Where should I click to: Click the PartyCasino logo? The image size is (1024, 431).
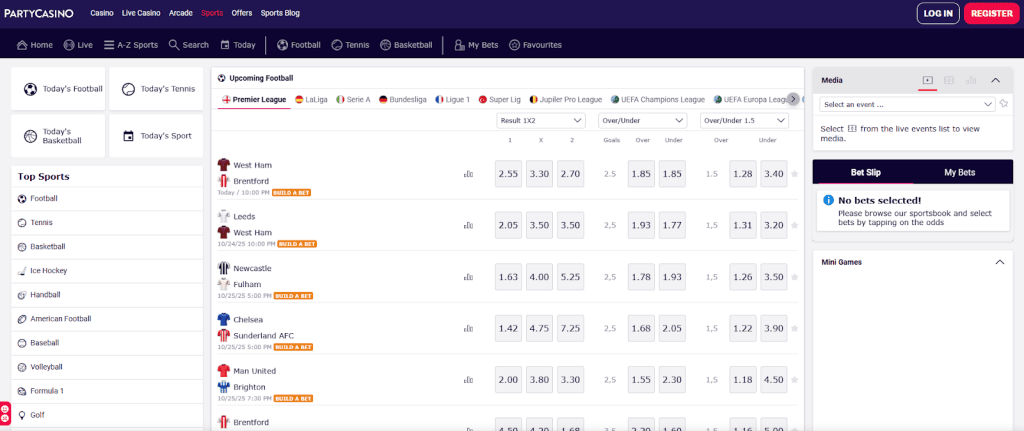coord(39,13)
